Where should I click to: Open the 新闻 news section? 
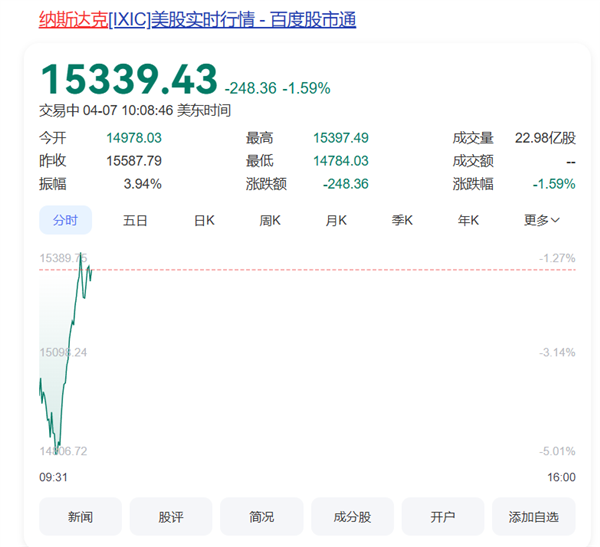[x=80, y=517]
